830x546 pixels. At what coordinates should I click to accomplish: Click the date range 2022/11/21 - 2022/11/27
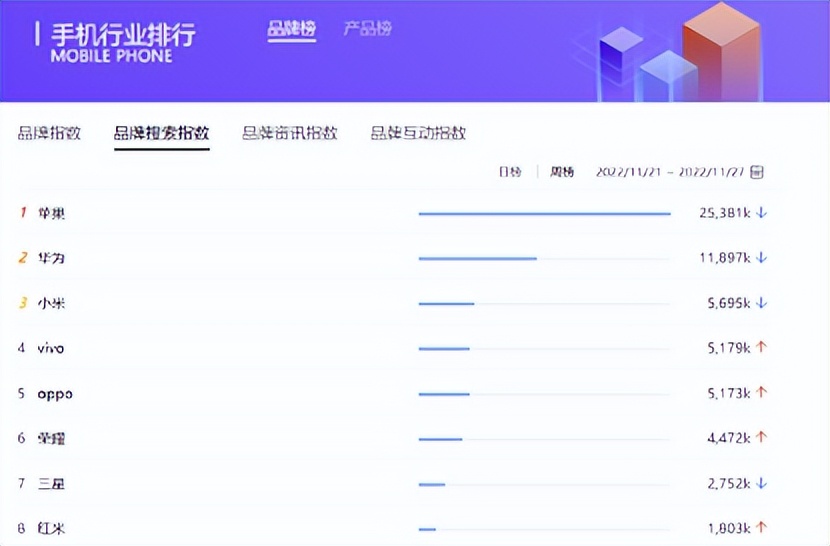[670, 172]
